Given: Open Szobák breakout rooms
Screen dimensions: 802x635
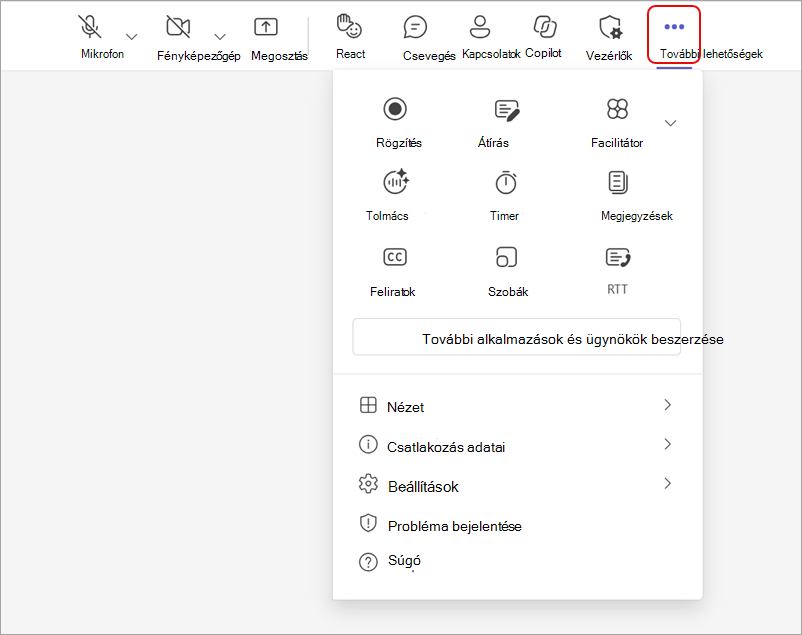Looking at the screenshot, I should tap(506, 257).
